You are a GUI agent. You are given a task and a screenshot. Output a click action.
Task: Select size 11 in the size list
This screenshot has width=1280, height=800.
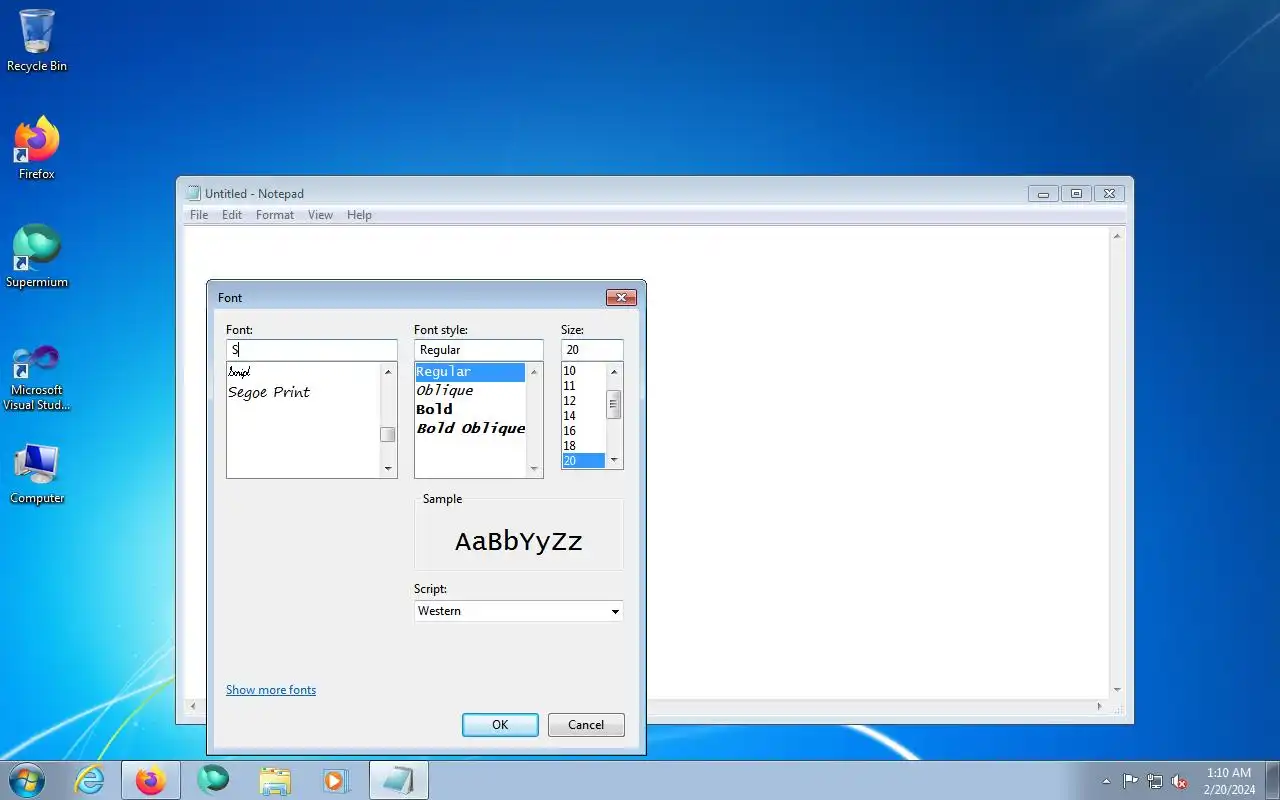pos(584,386)
